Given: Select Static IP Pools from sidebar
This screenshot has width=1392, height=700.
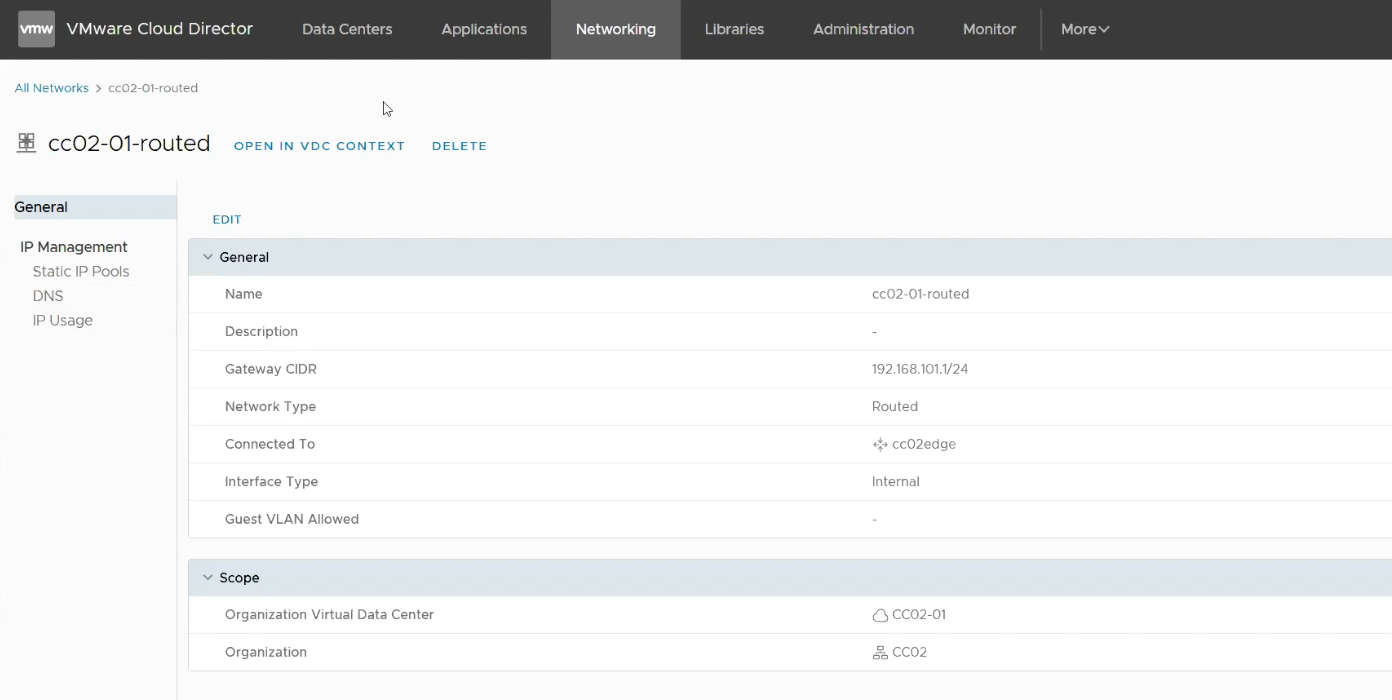Looking at the screenshot, I should pyautogui.click(x=79, y=271).
